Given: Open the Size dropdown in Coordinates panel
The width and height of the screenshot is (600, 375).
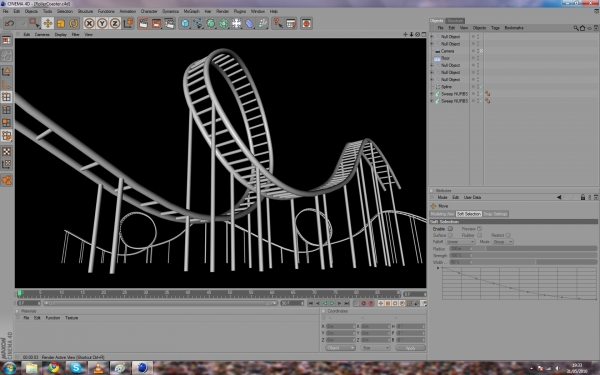Looking at the screenshot, I should 375,348.
